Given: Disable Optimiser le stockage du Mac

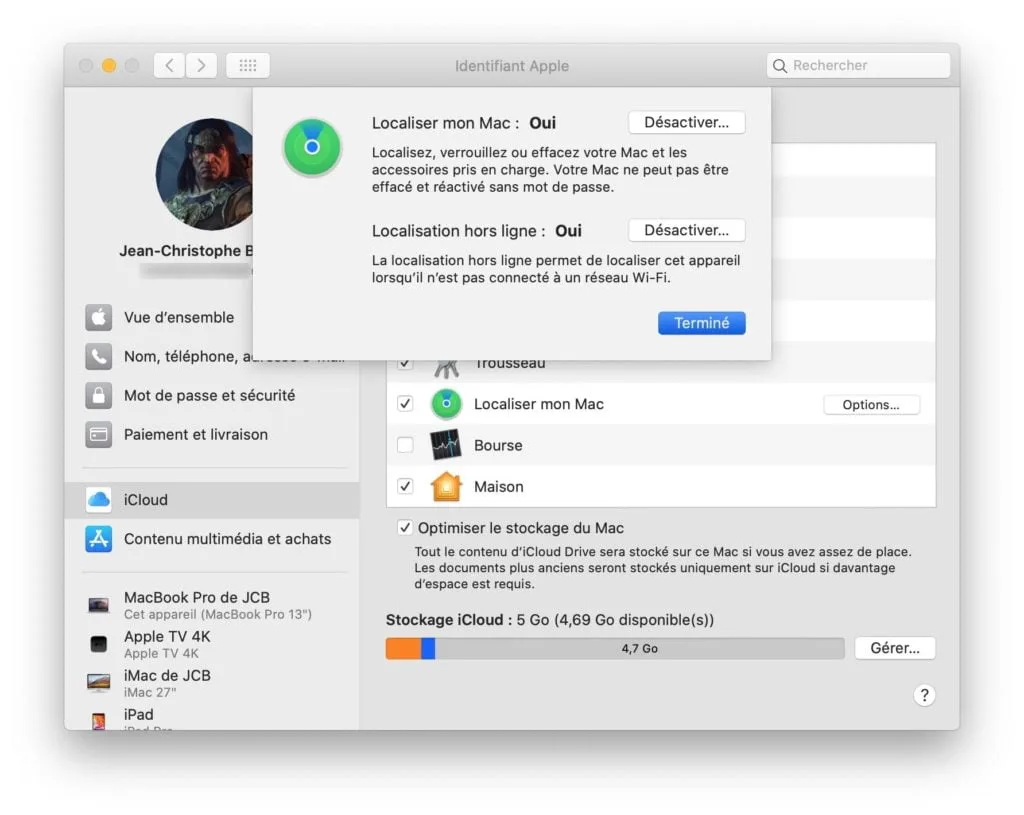Looking at the screenshot, I should tap(405, 527).
